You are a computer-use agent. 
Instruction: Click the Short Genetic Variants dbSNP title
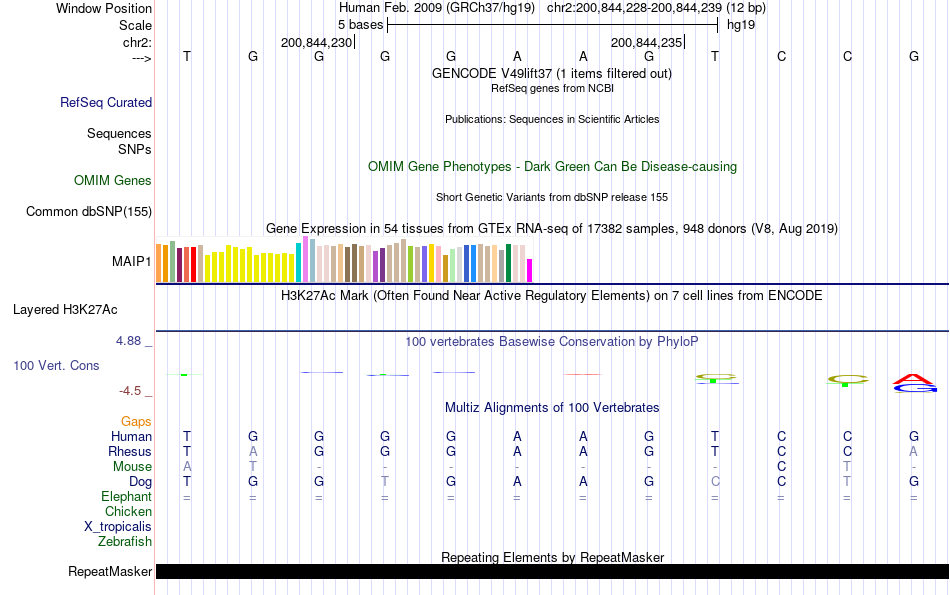click(552, 197)
